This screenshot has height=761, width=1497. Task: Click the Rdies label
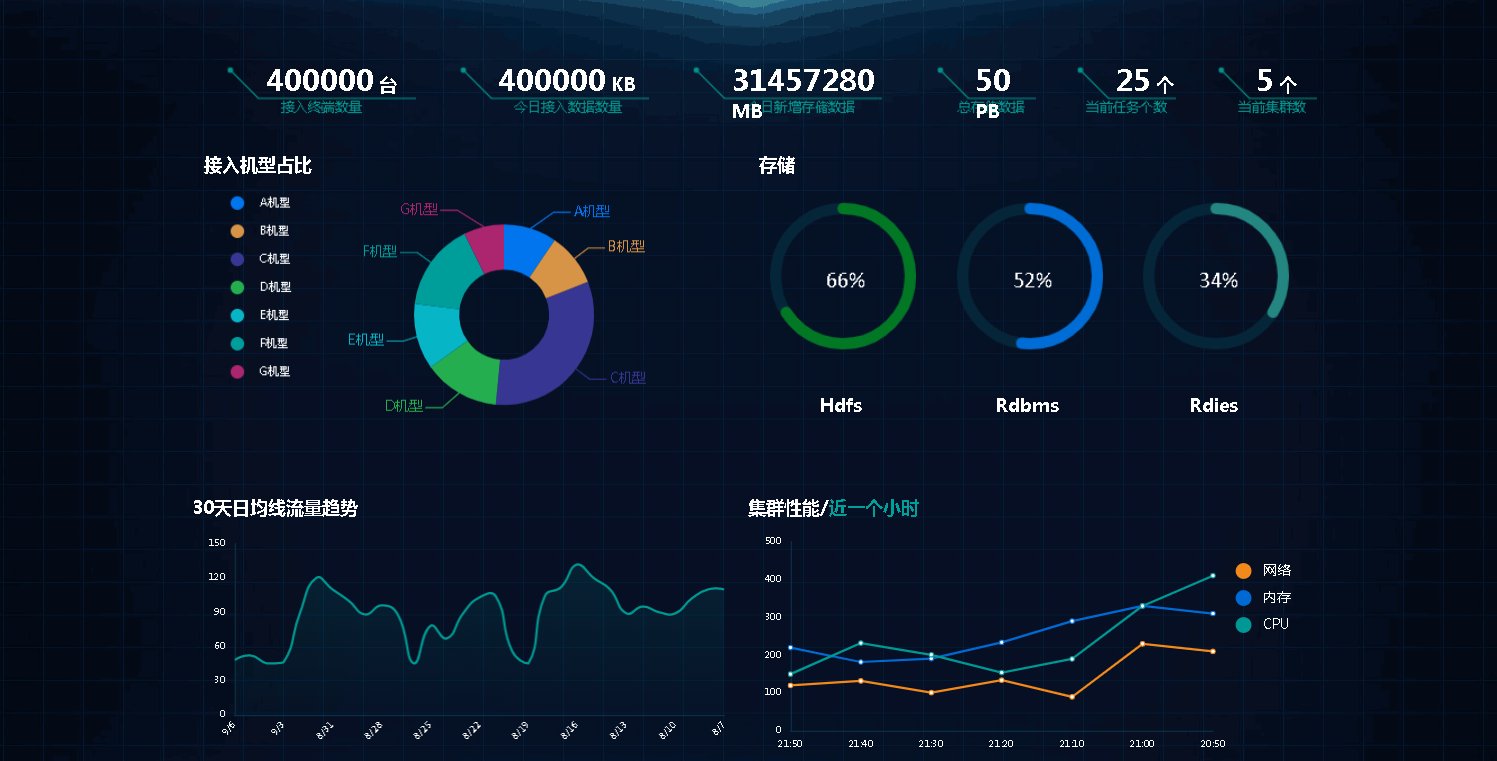point(1214,405)
